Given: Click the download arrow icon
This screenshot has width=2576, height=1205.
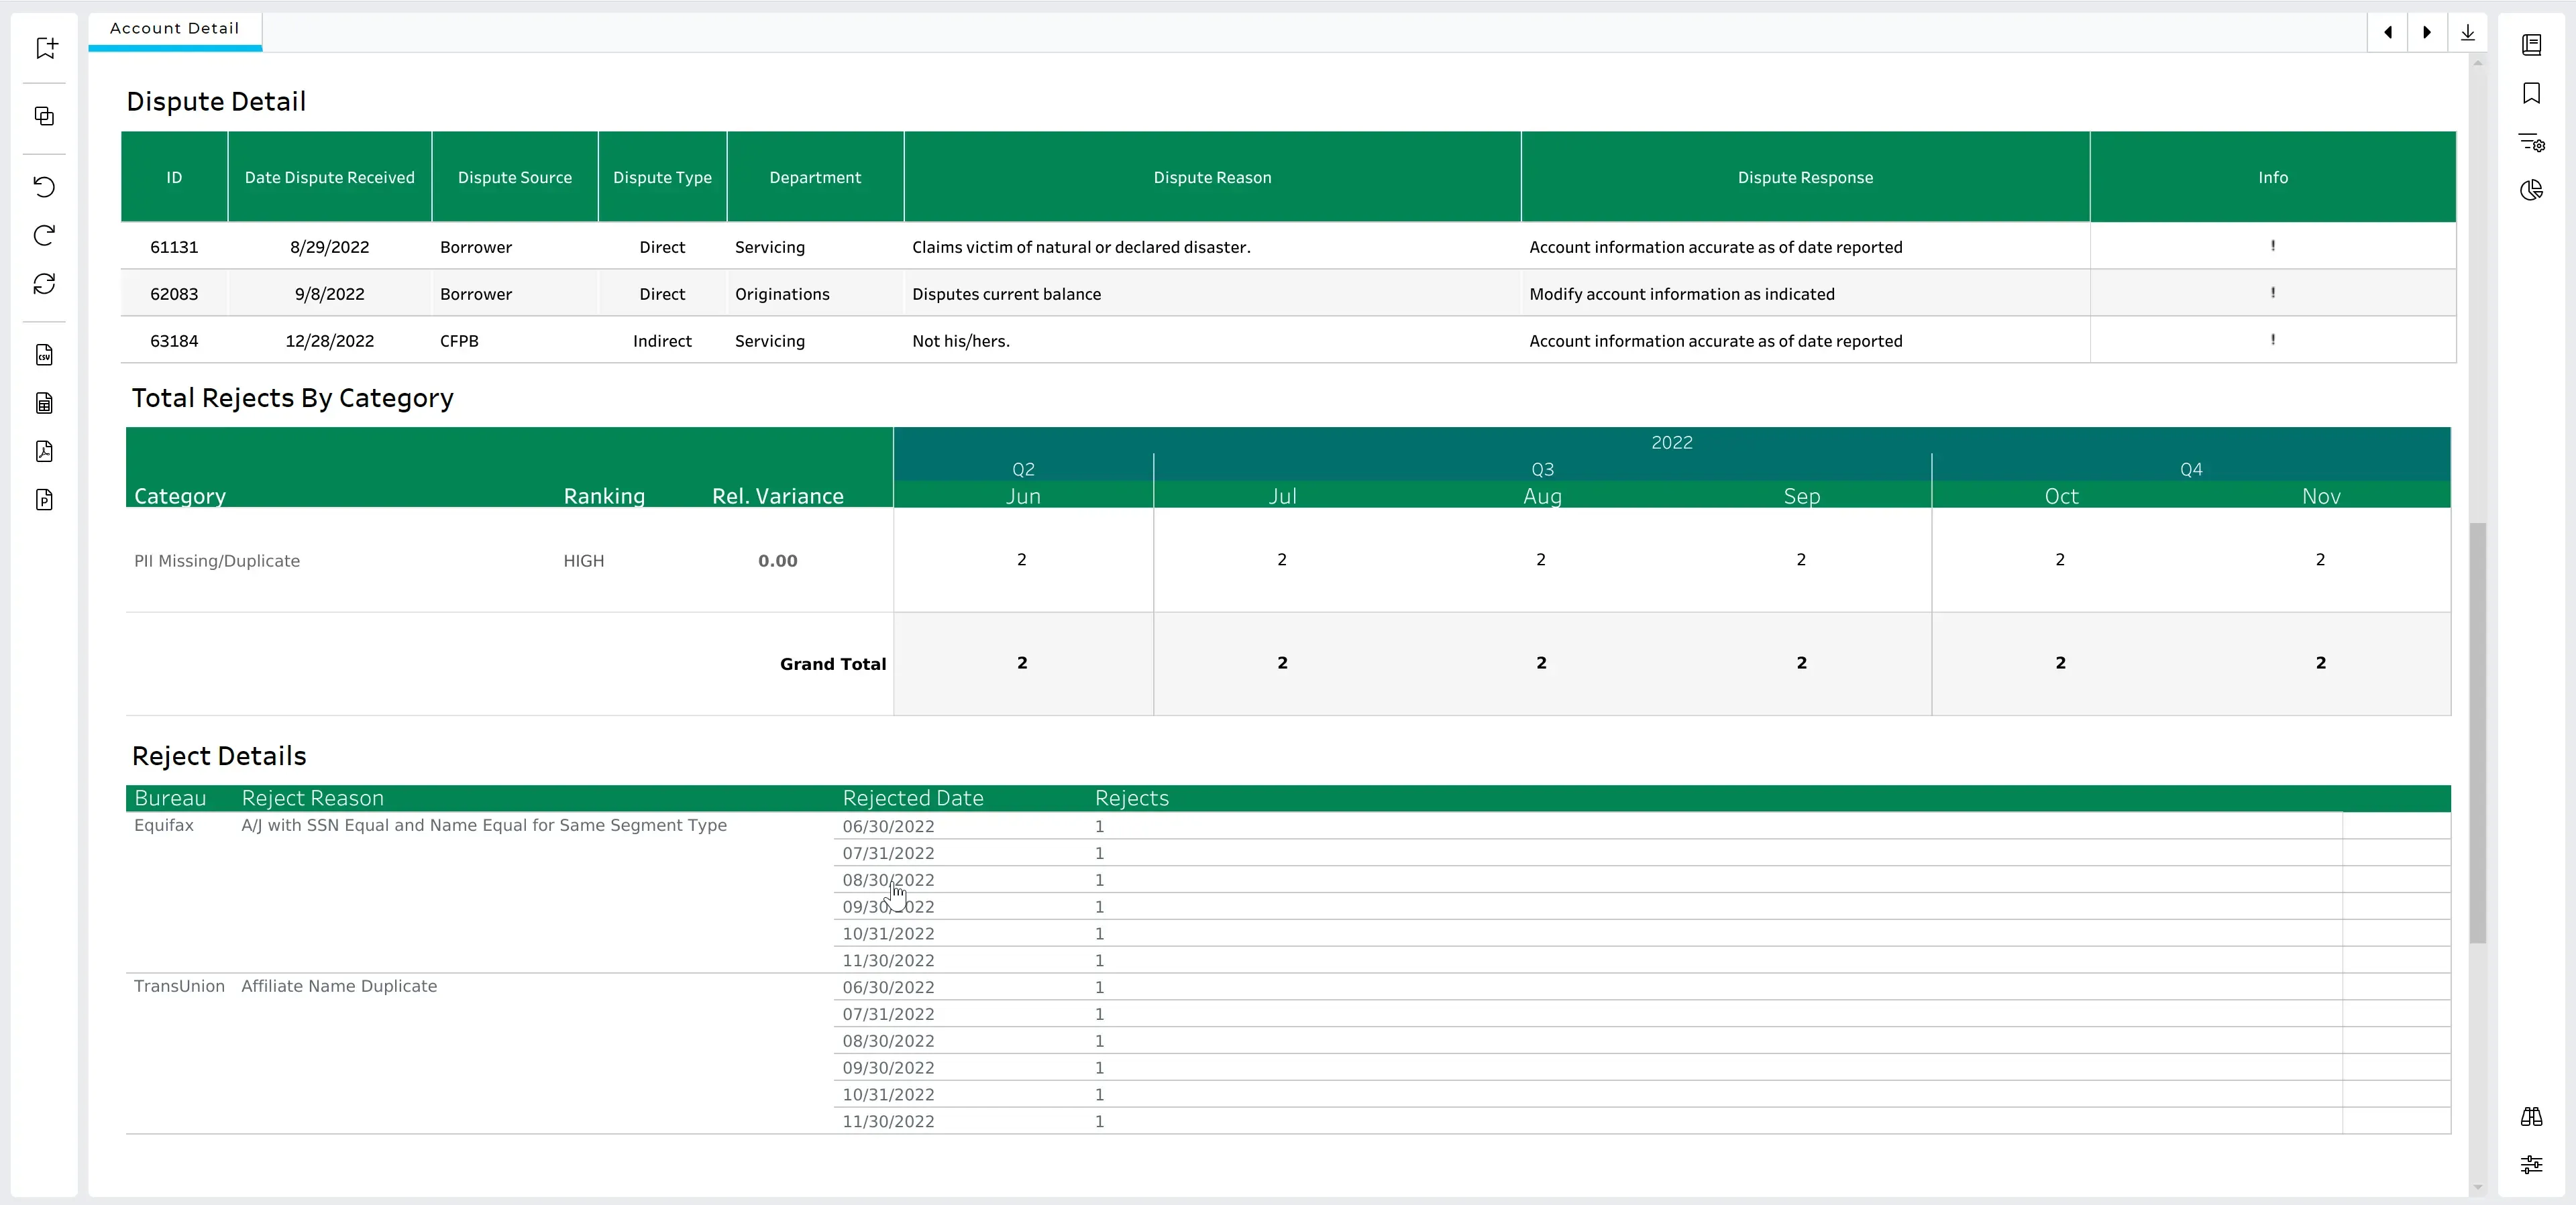Looking at the screenshot, I should pos(2467,32).
